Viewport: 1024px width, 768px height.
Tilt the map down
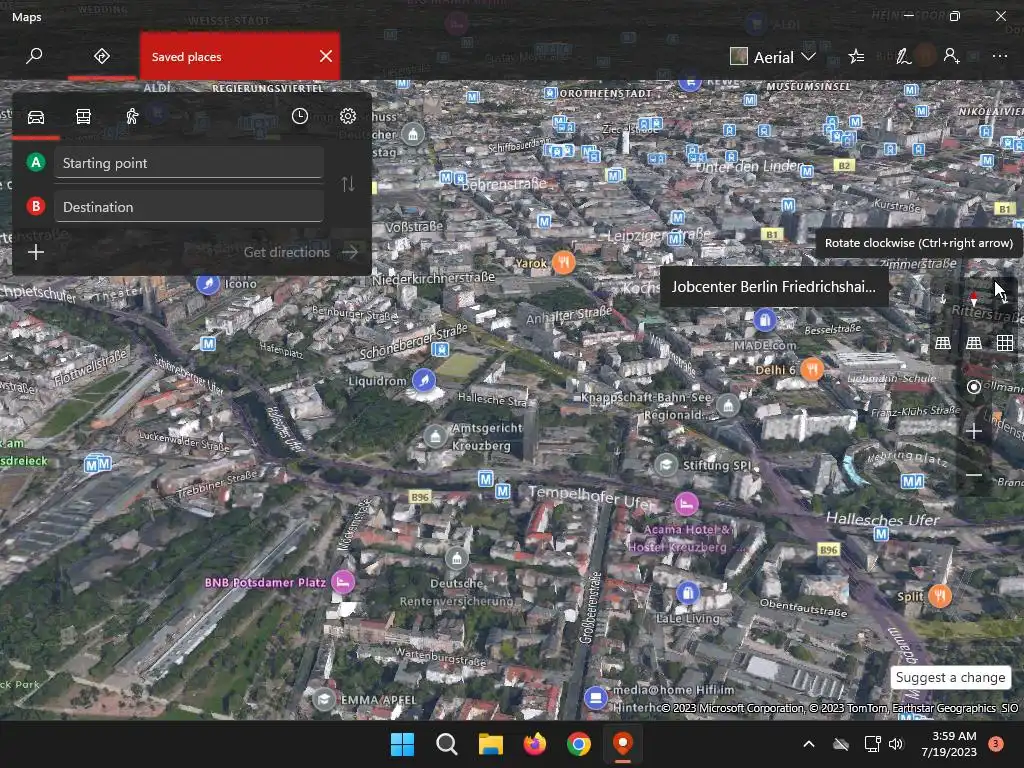[x=942, y=343]
